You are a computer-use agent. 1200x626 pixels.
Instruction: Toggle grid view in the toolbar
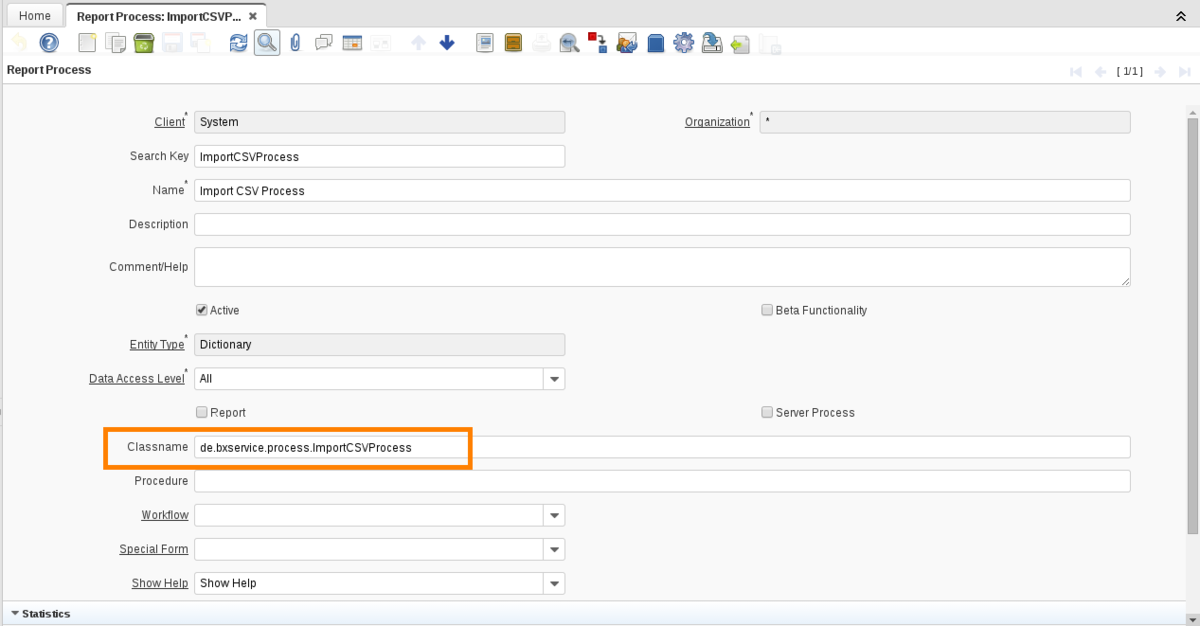351,43
